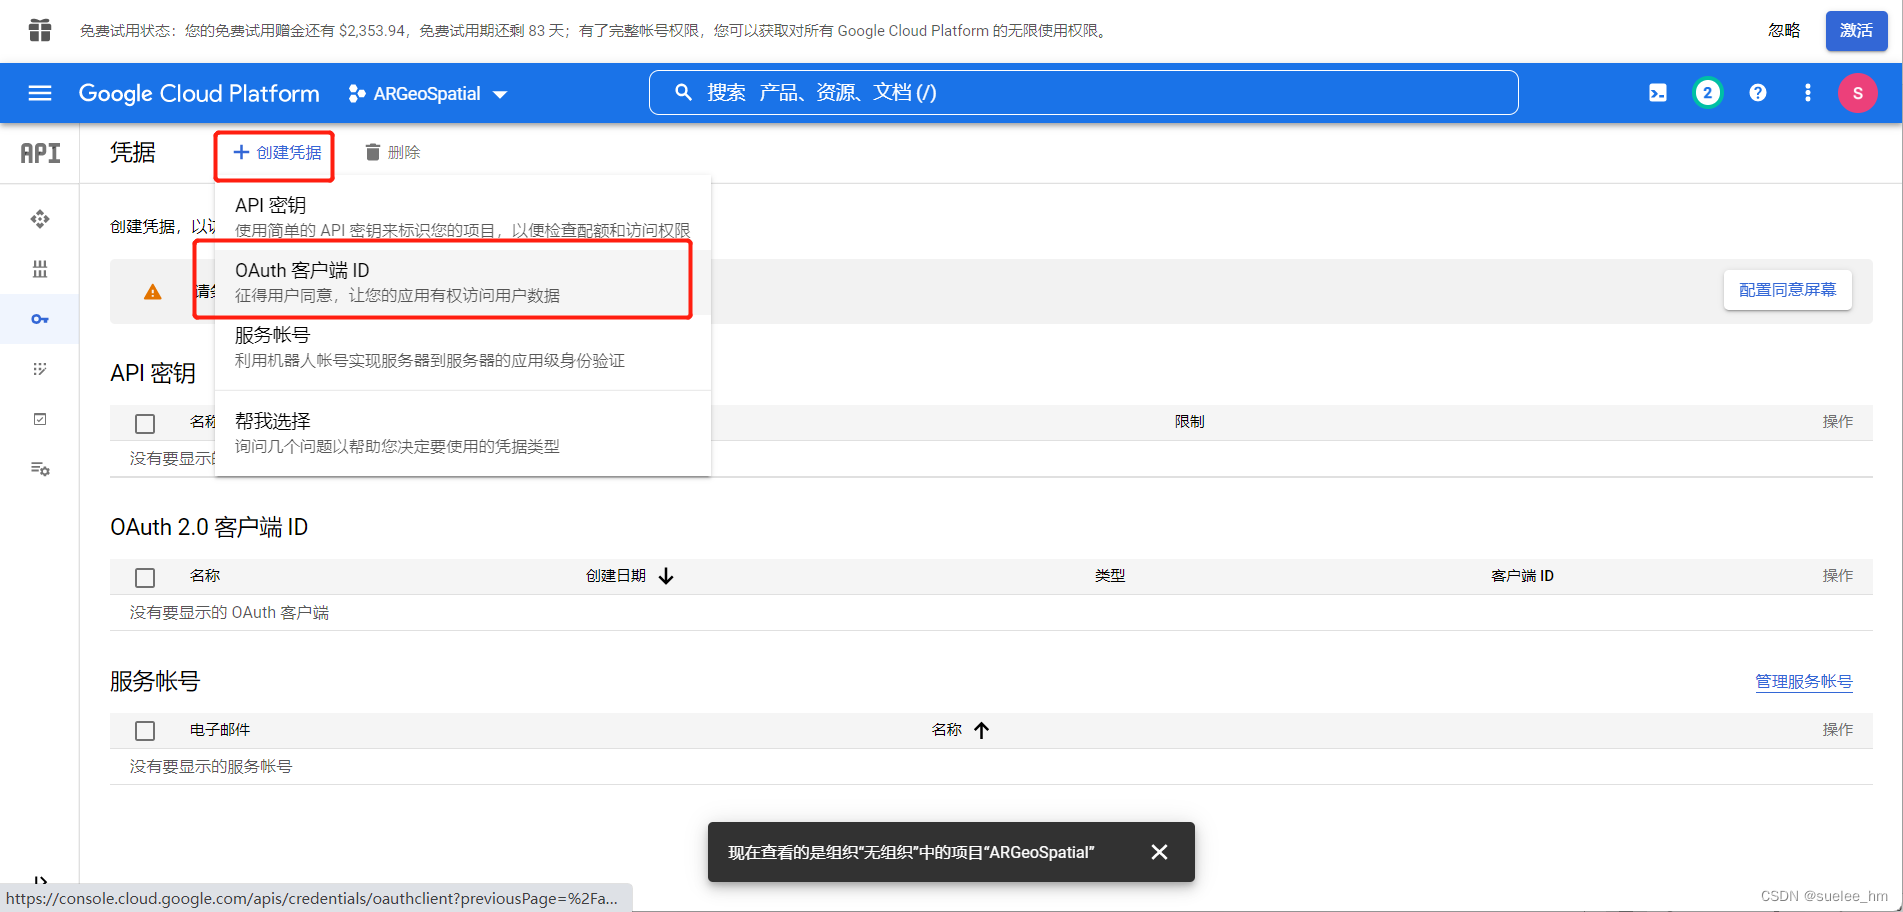1903x912 pixels.
Task: Select the Credentials key icon in sidebar
Action: pos(40,319)
